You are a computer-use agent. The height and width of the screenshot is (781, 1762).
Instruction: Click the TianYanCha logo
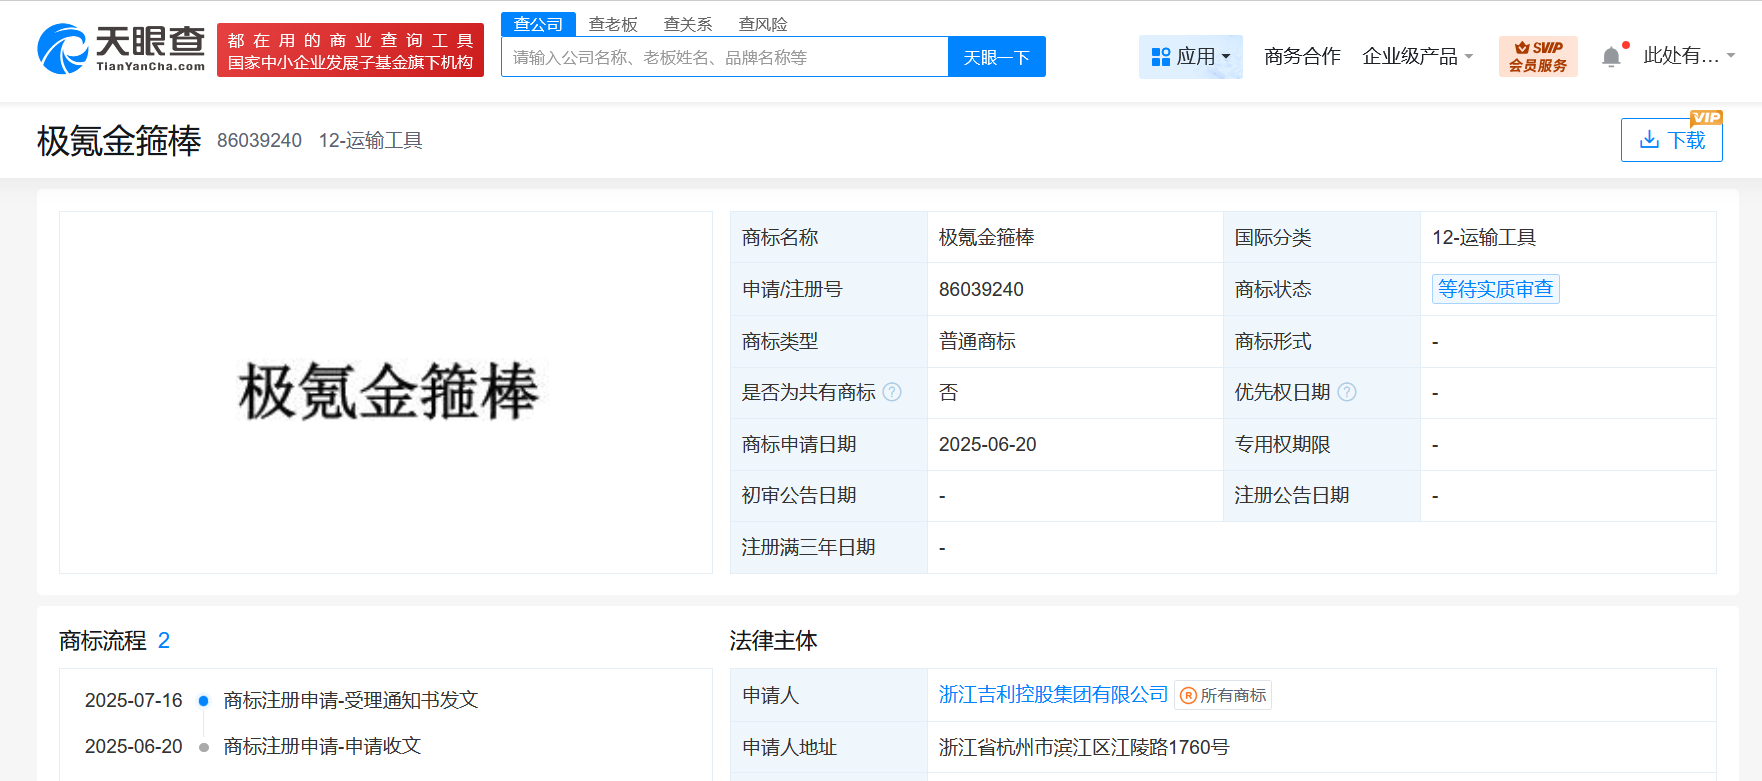(121, 49)
